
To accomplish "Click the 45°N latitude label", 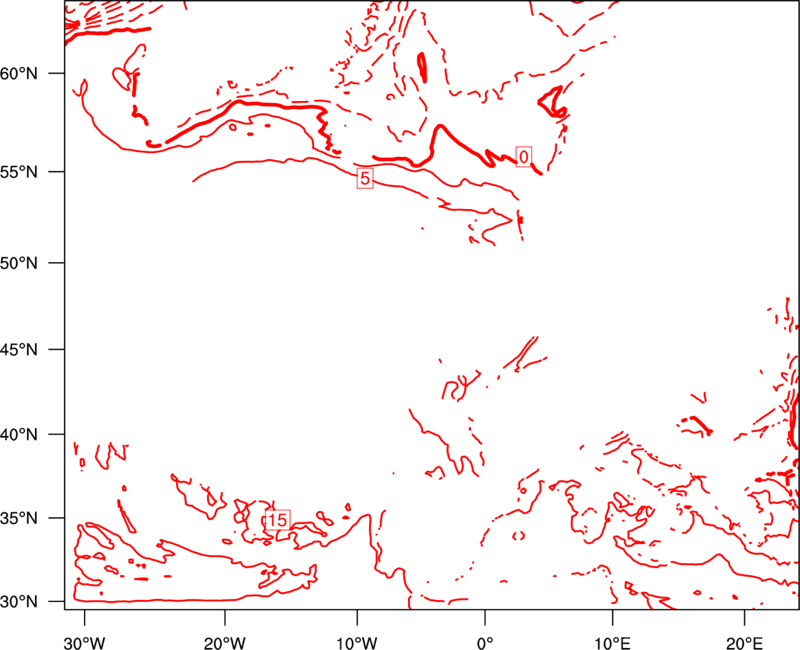I will click(x=19, y=349).
